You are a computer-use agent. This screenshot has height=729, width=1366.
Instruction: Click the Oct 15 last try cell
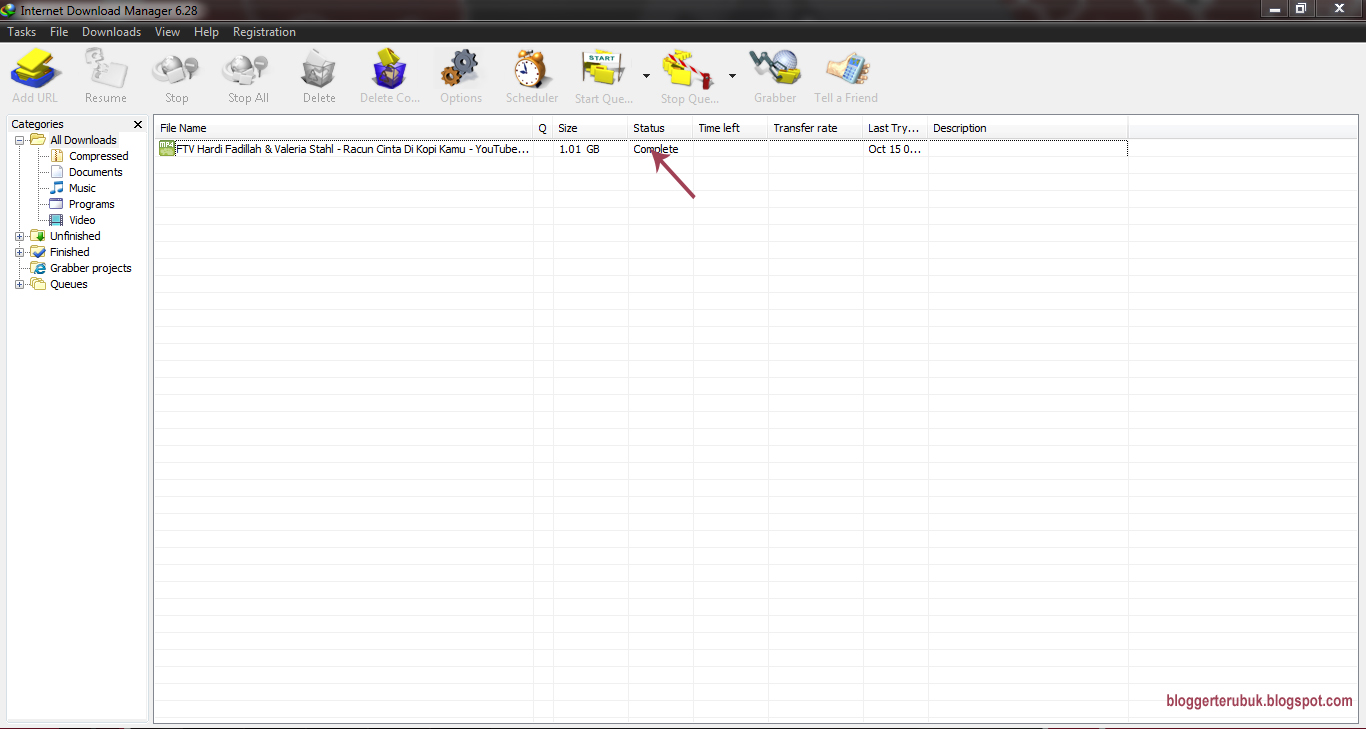(x=895, y=149)
